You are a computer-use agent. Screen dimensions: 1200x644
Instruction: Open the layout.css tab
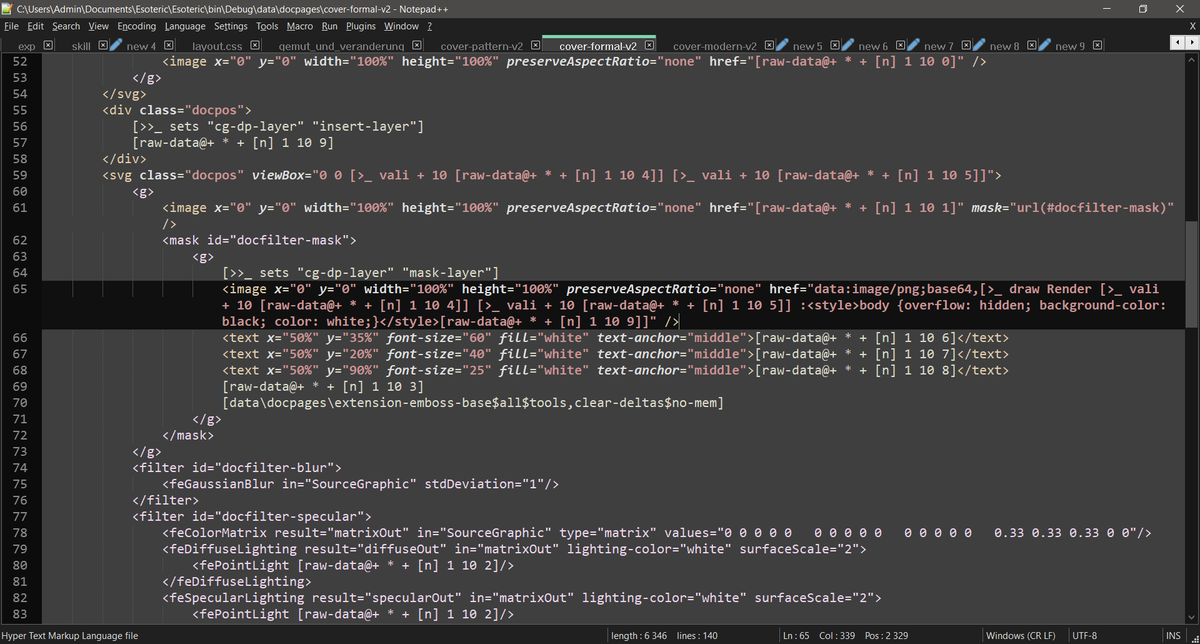click(217, 46)
